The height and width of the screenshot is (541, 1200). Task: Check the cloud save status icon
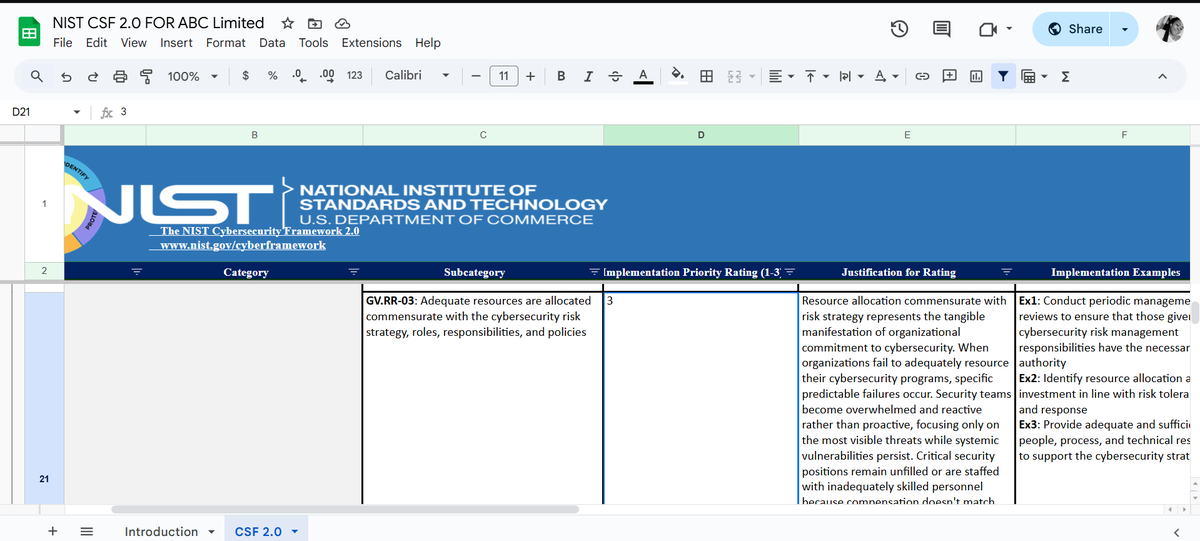(x=342, y=23)
